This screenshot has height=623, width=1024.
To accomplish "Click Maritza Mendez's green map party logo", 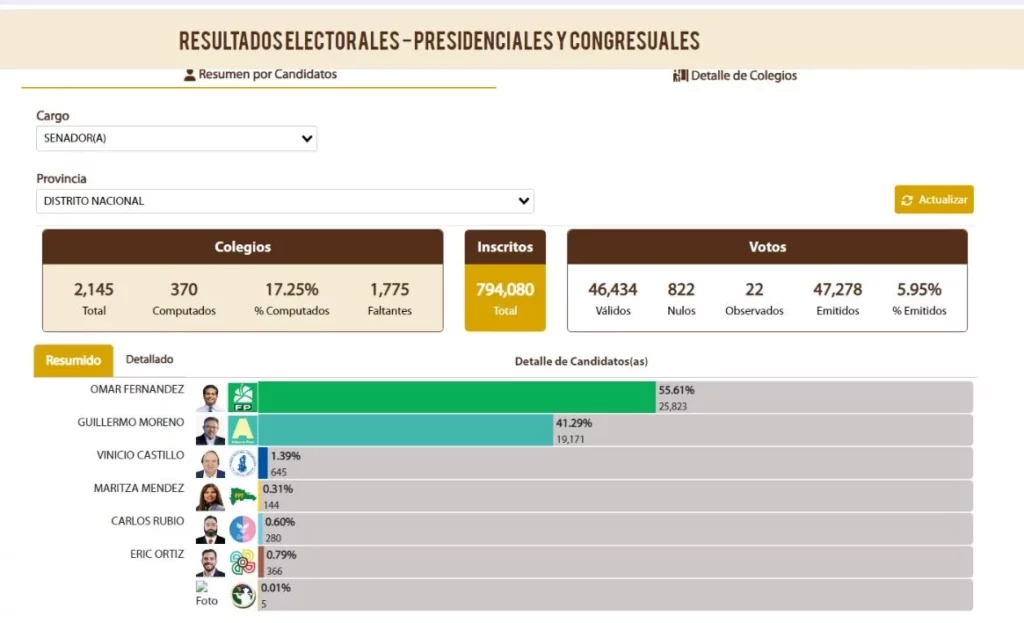I will 243,496.
